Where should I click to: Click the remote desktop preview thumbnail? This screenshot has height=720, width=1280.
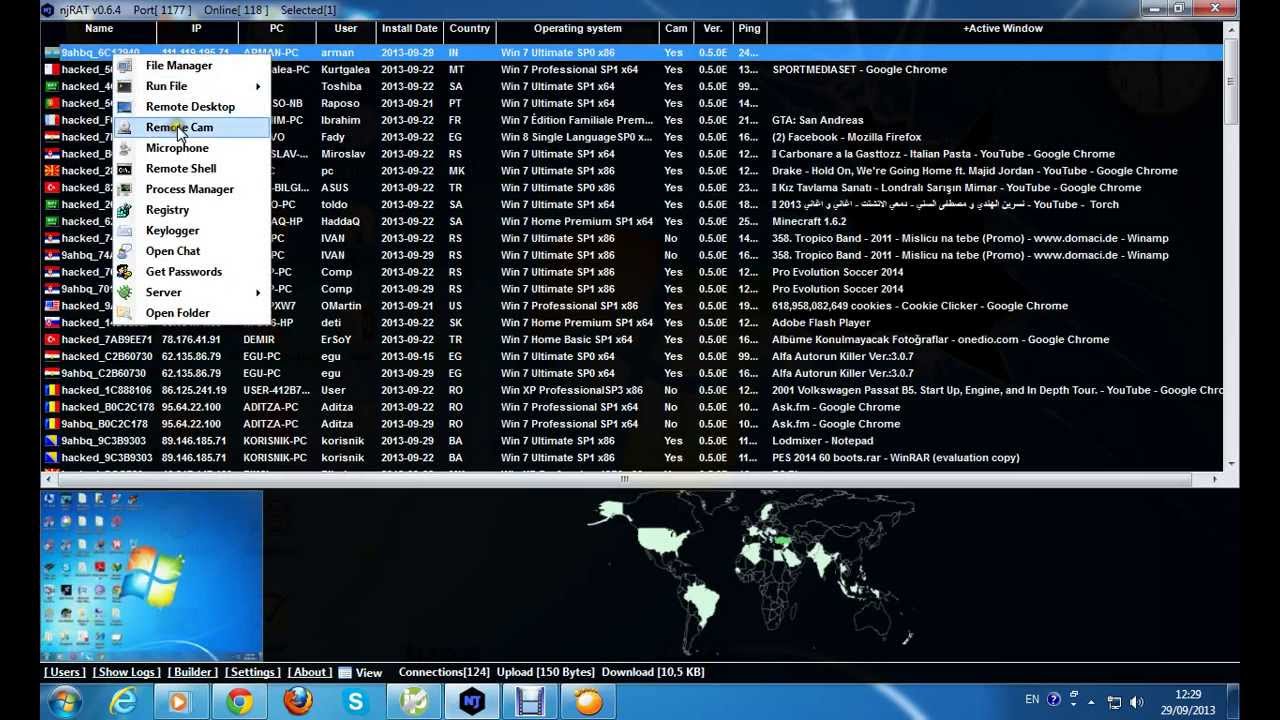[151, 576]
